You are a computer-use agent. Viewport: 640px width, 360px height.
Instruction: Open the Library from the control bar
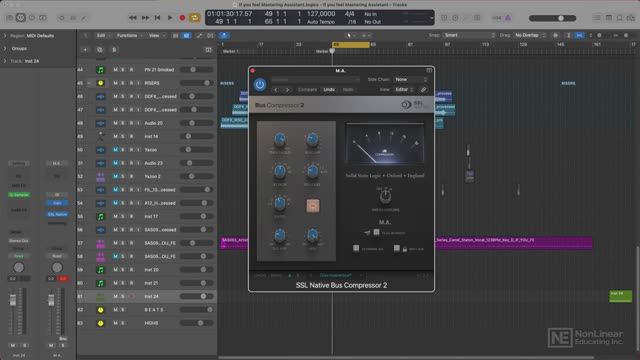(x=9, y=18)
